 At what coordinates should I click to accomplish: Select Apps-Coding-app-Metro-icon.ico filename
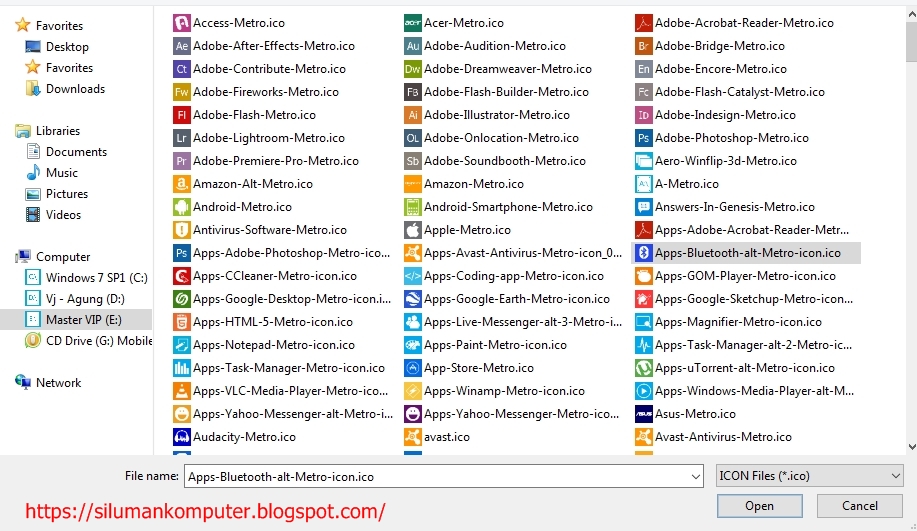click(x=514, y=276)
